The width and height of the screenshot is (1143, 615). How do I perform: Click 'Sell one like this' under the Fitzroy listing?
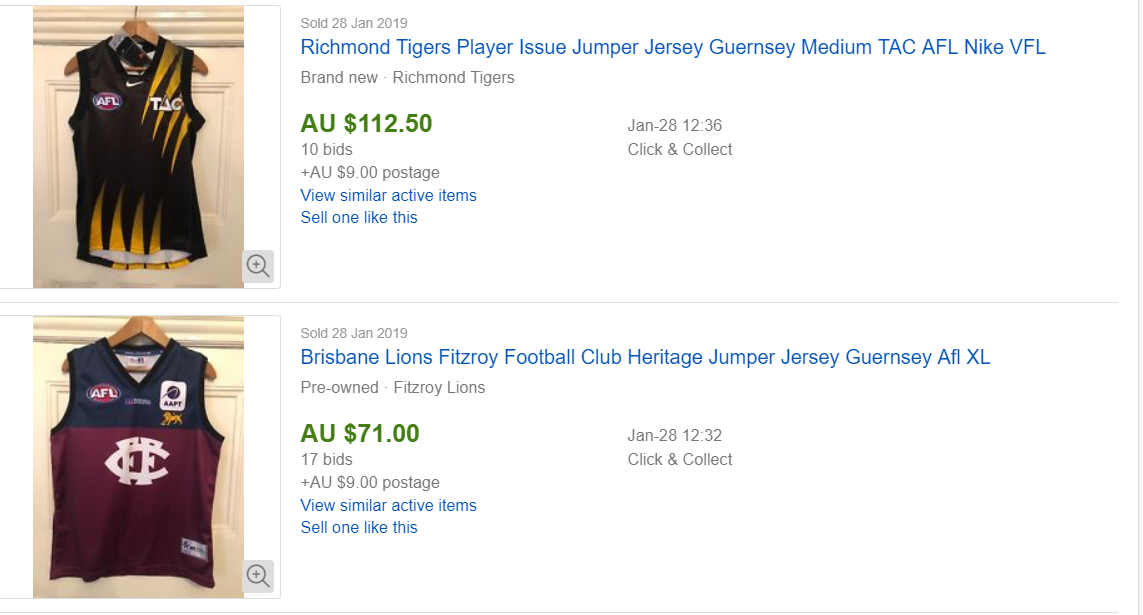point(359,527)
